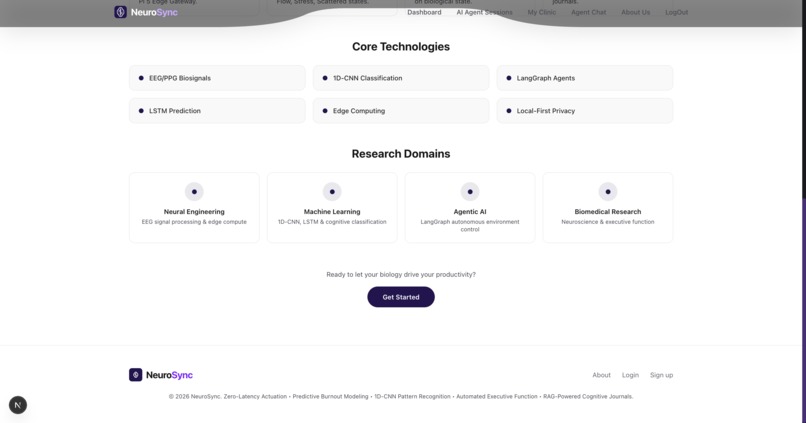Click the Neural Engineering title
This screenshot has height=423, width=806.
click(x=194, y=212)
